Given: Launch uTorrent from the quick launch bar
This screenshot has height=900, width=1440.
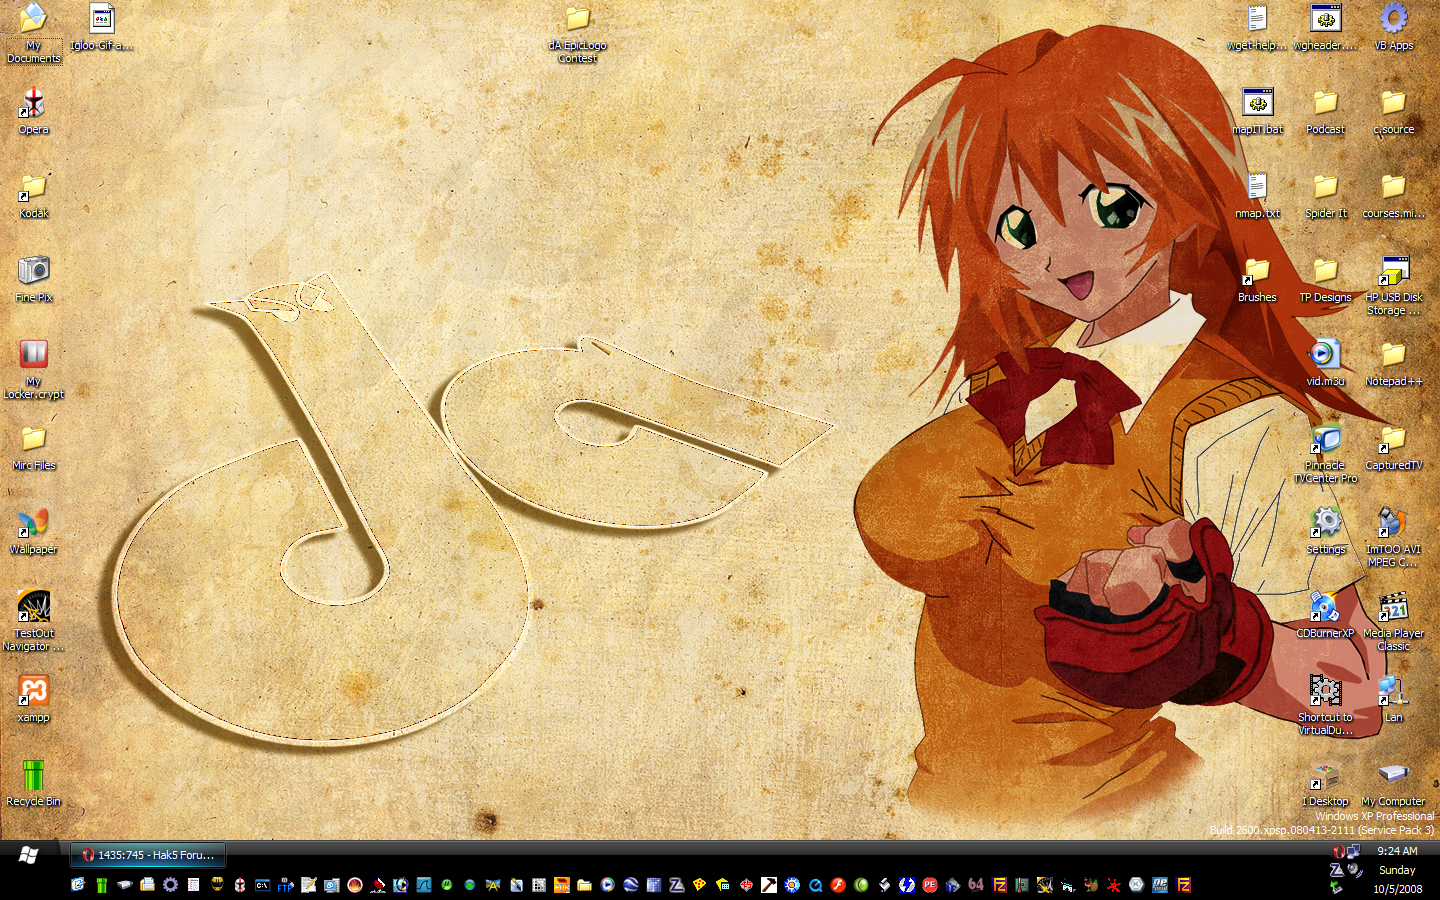Looking at the screenshot, I should pyautogui.click(x=446, y=885).
